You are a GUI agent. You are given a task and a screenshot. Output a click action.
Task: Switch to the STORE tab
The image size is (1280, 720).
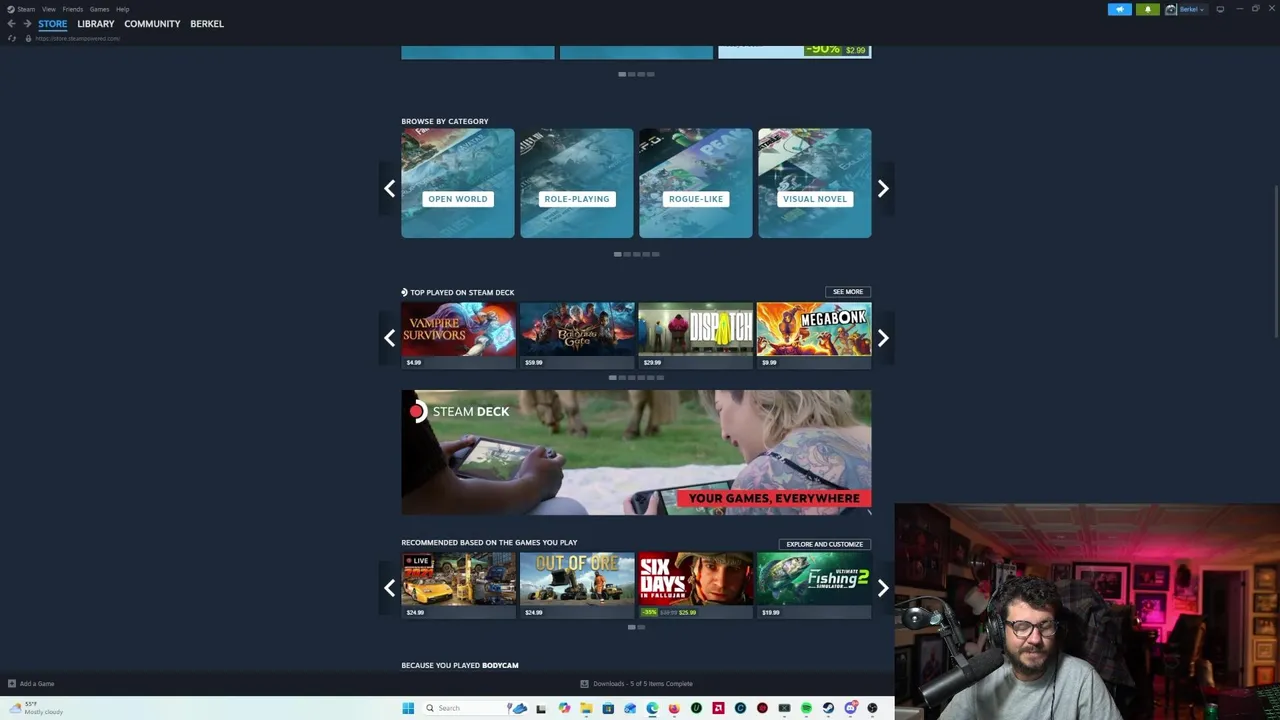53,24
